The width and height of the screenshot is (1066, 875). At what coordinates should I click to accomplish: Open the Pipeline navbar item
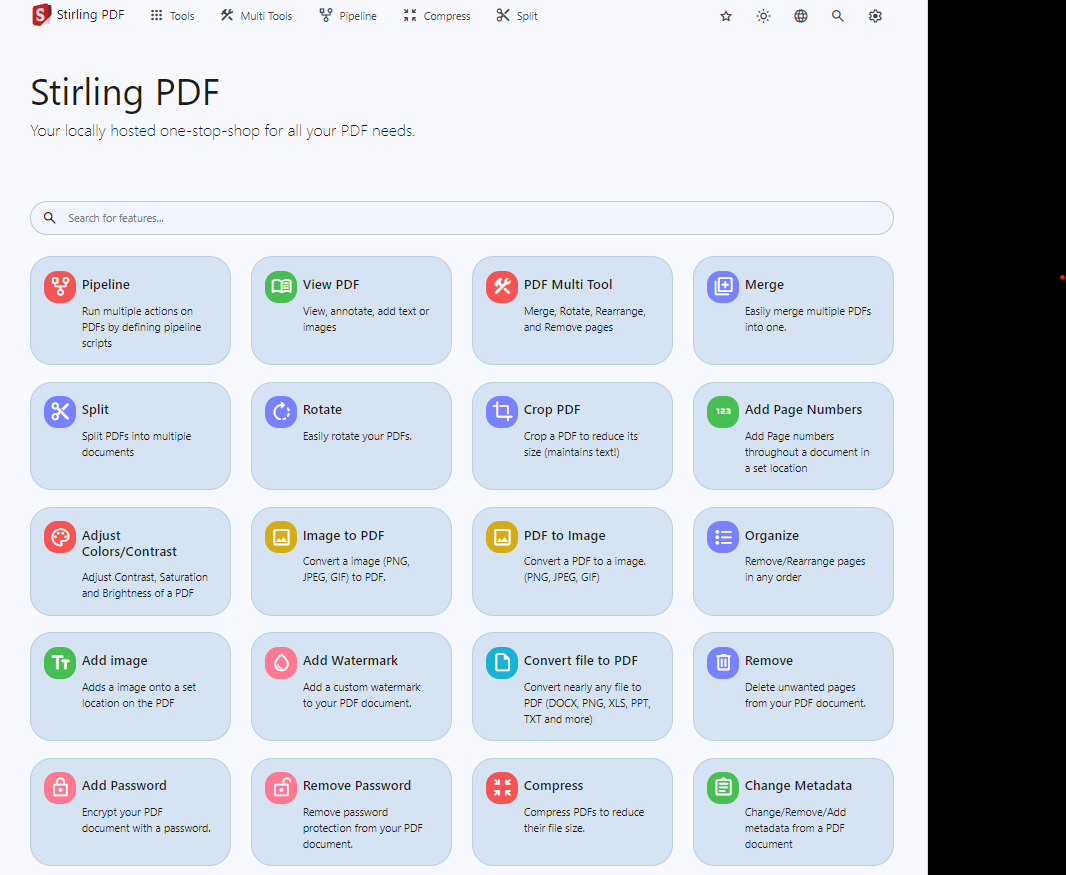[348, 16]
